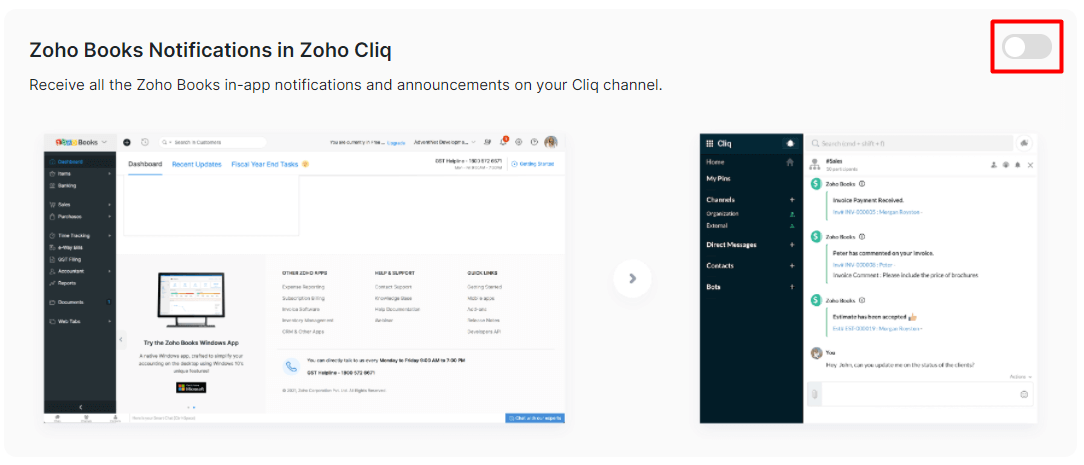Open the Organization channel in Cliq
This screenshot has width=1084, height=465.
(722, 214)
